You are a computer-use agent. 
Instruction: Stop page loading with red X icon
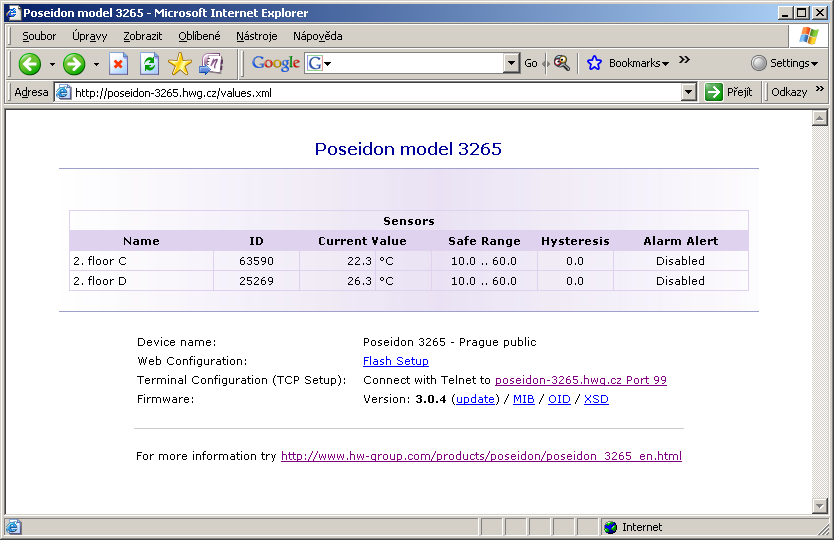click(x=118, y=64)
